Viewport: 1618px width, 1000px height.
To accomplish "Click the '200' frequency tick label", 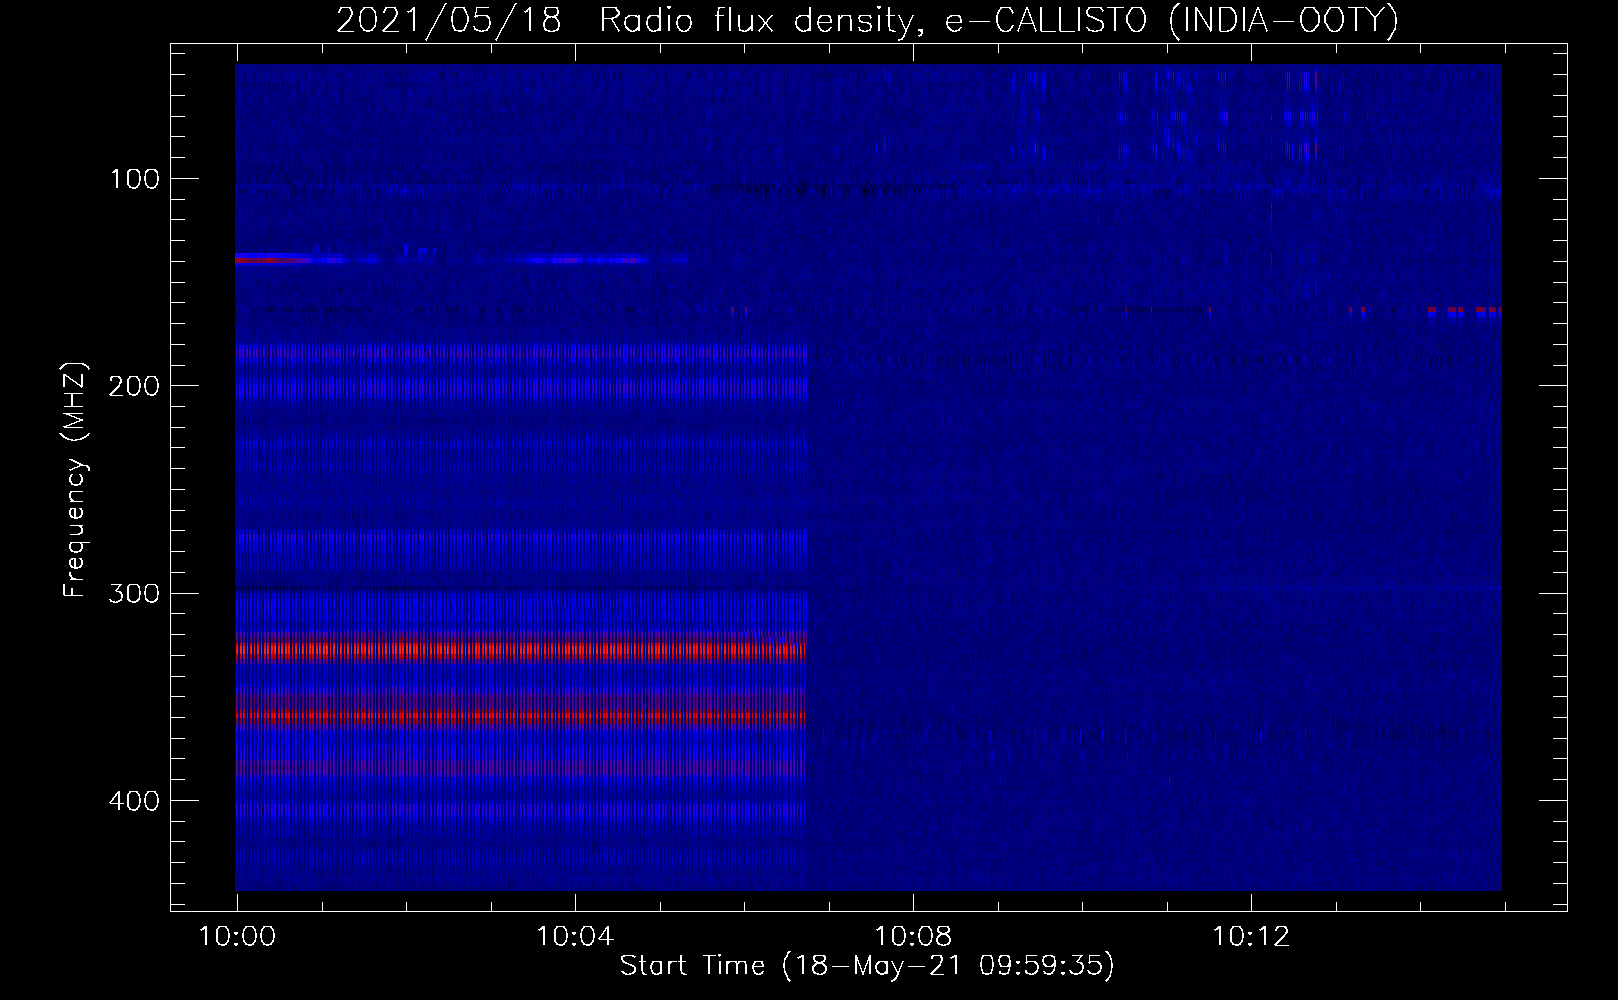I will (x=135, y=386).
